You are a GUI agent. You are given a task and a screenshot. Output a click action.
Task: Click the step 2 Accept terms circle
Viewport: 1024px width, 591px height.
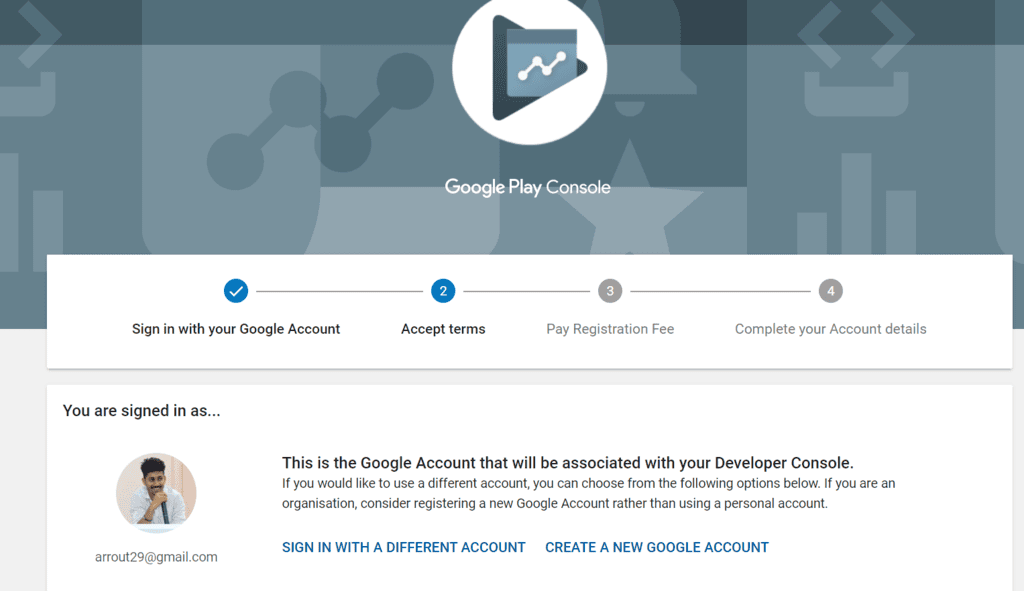[x=443, y=291]
